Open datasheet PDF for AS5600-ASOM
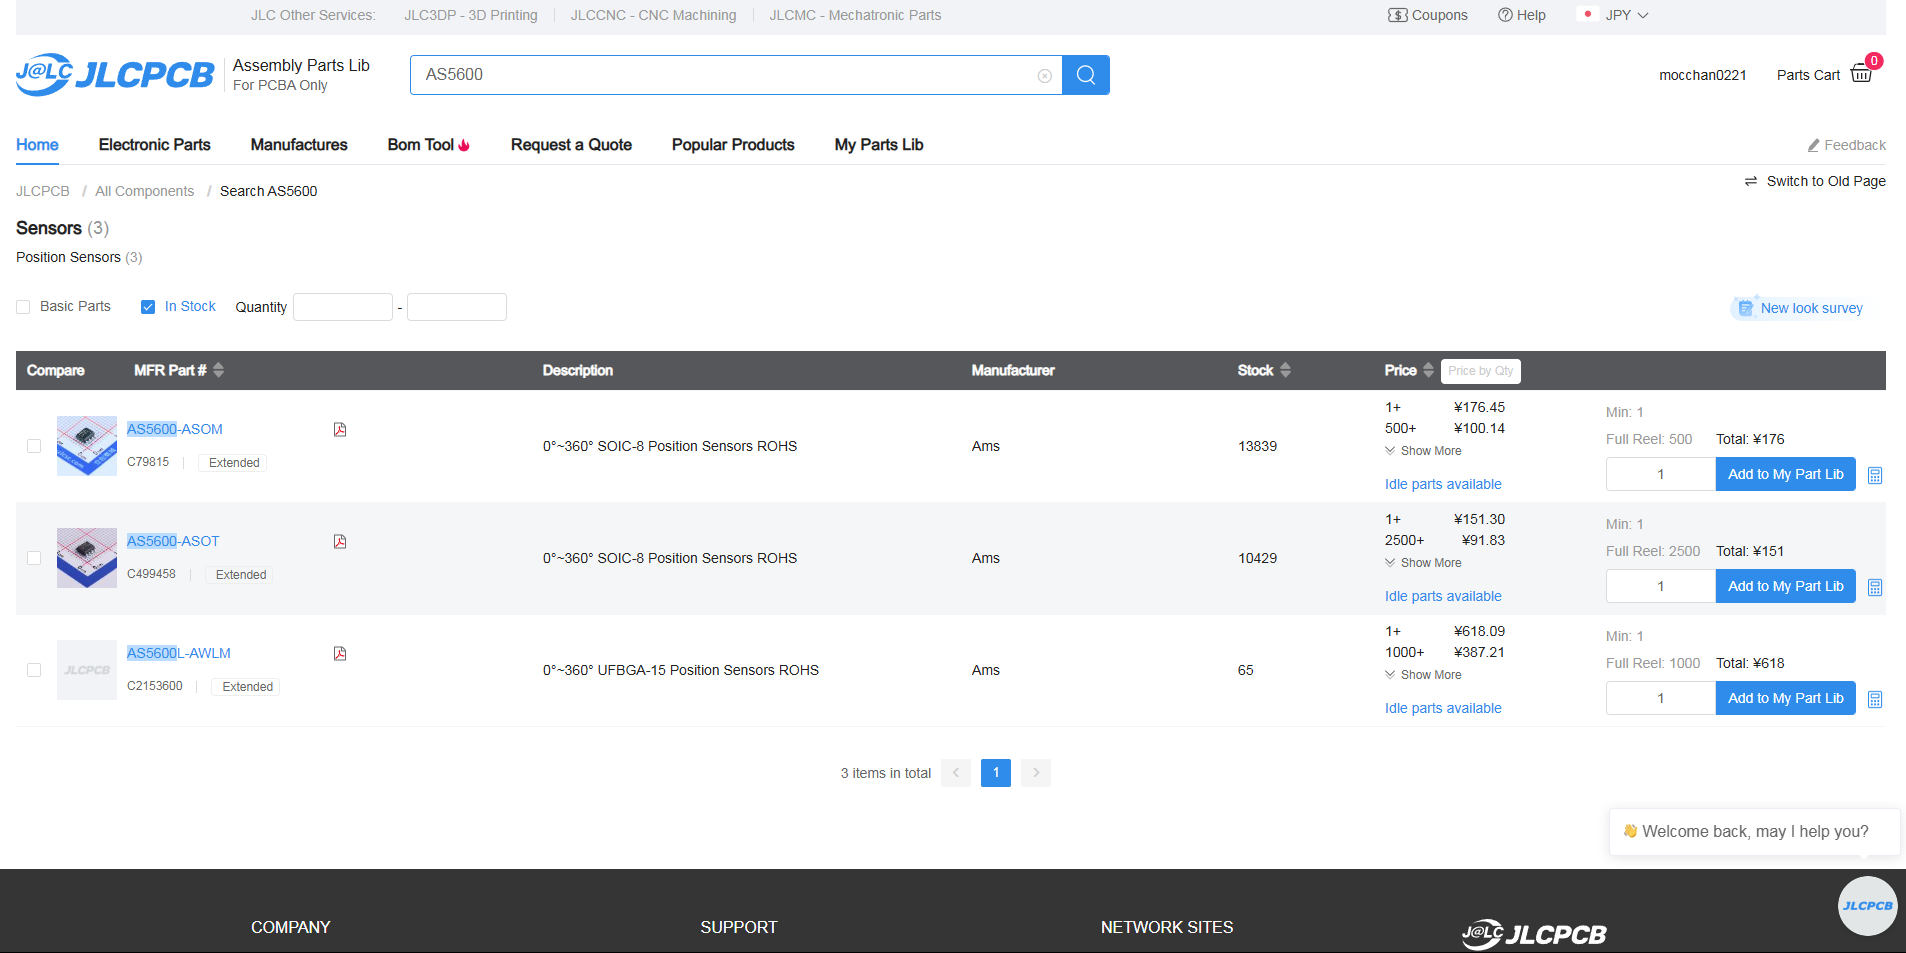This screenshot has height=953, width=1906. pos(340,430)
